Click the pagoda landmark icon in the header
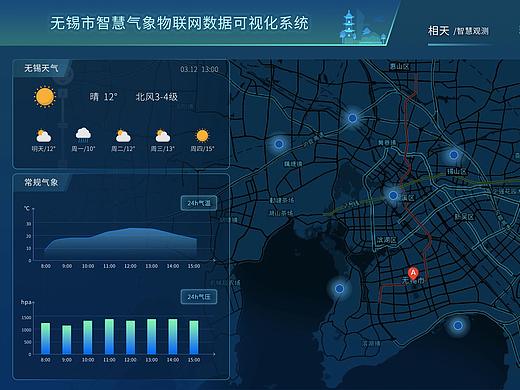Screen dimensions: 520x390 pyautogui.click(x=349, y=26)
